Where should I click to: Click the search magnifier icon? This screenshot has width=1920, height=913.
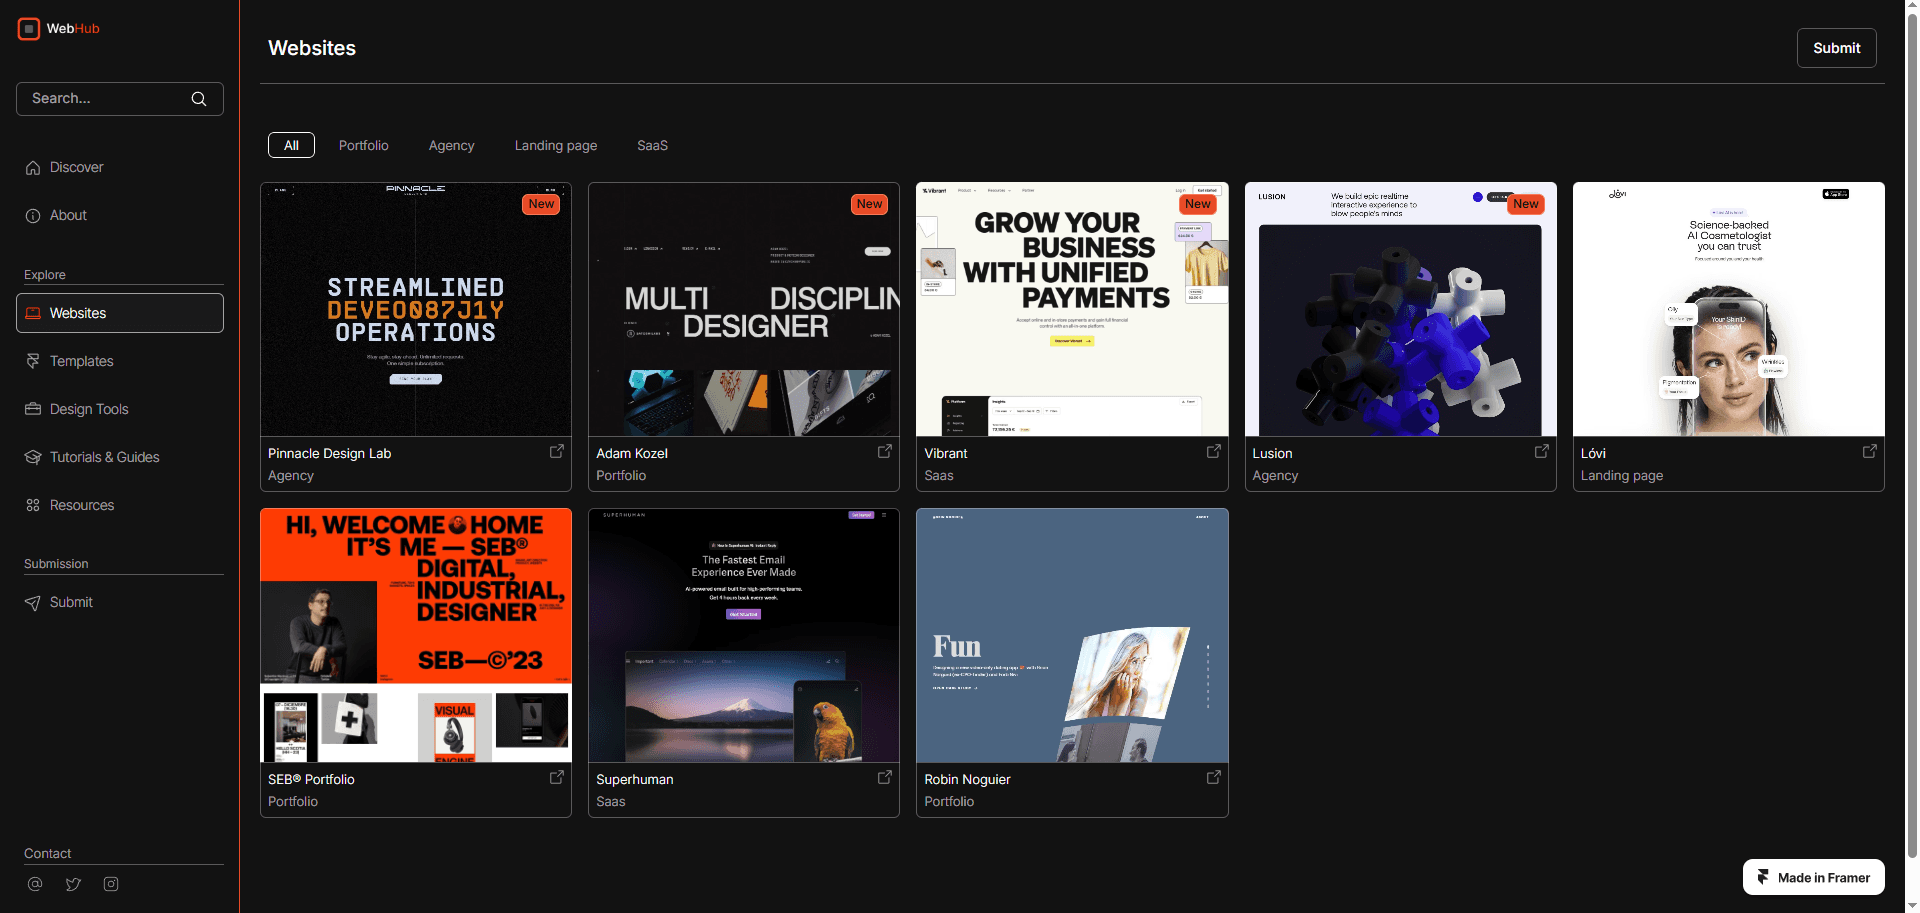tap(199, 99)
